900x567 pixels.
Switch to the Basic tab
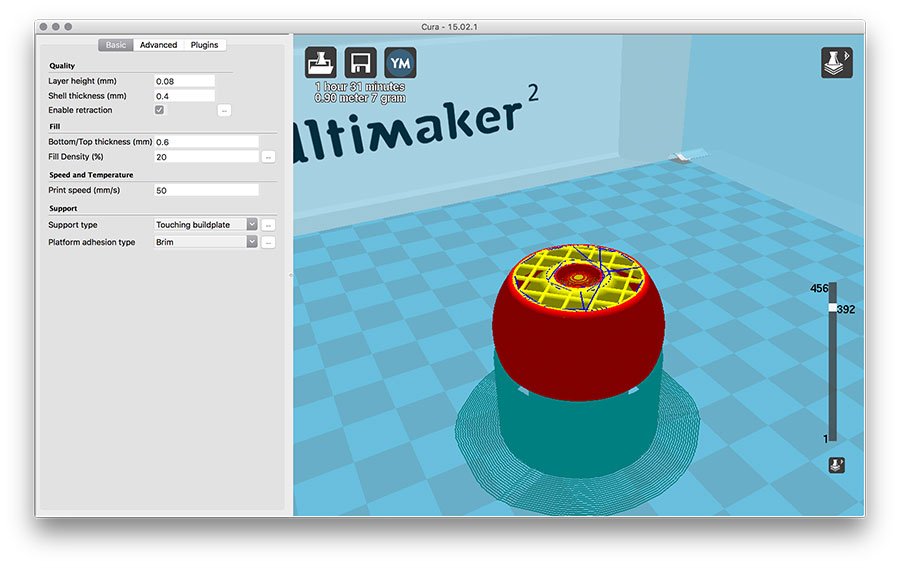115,45
